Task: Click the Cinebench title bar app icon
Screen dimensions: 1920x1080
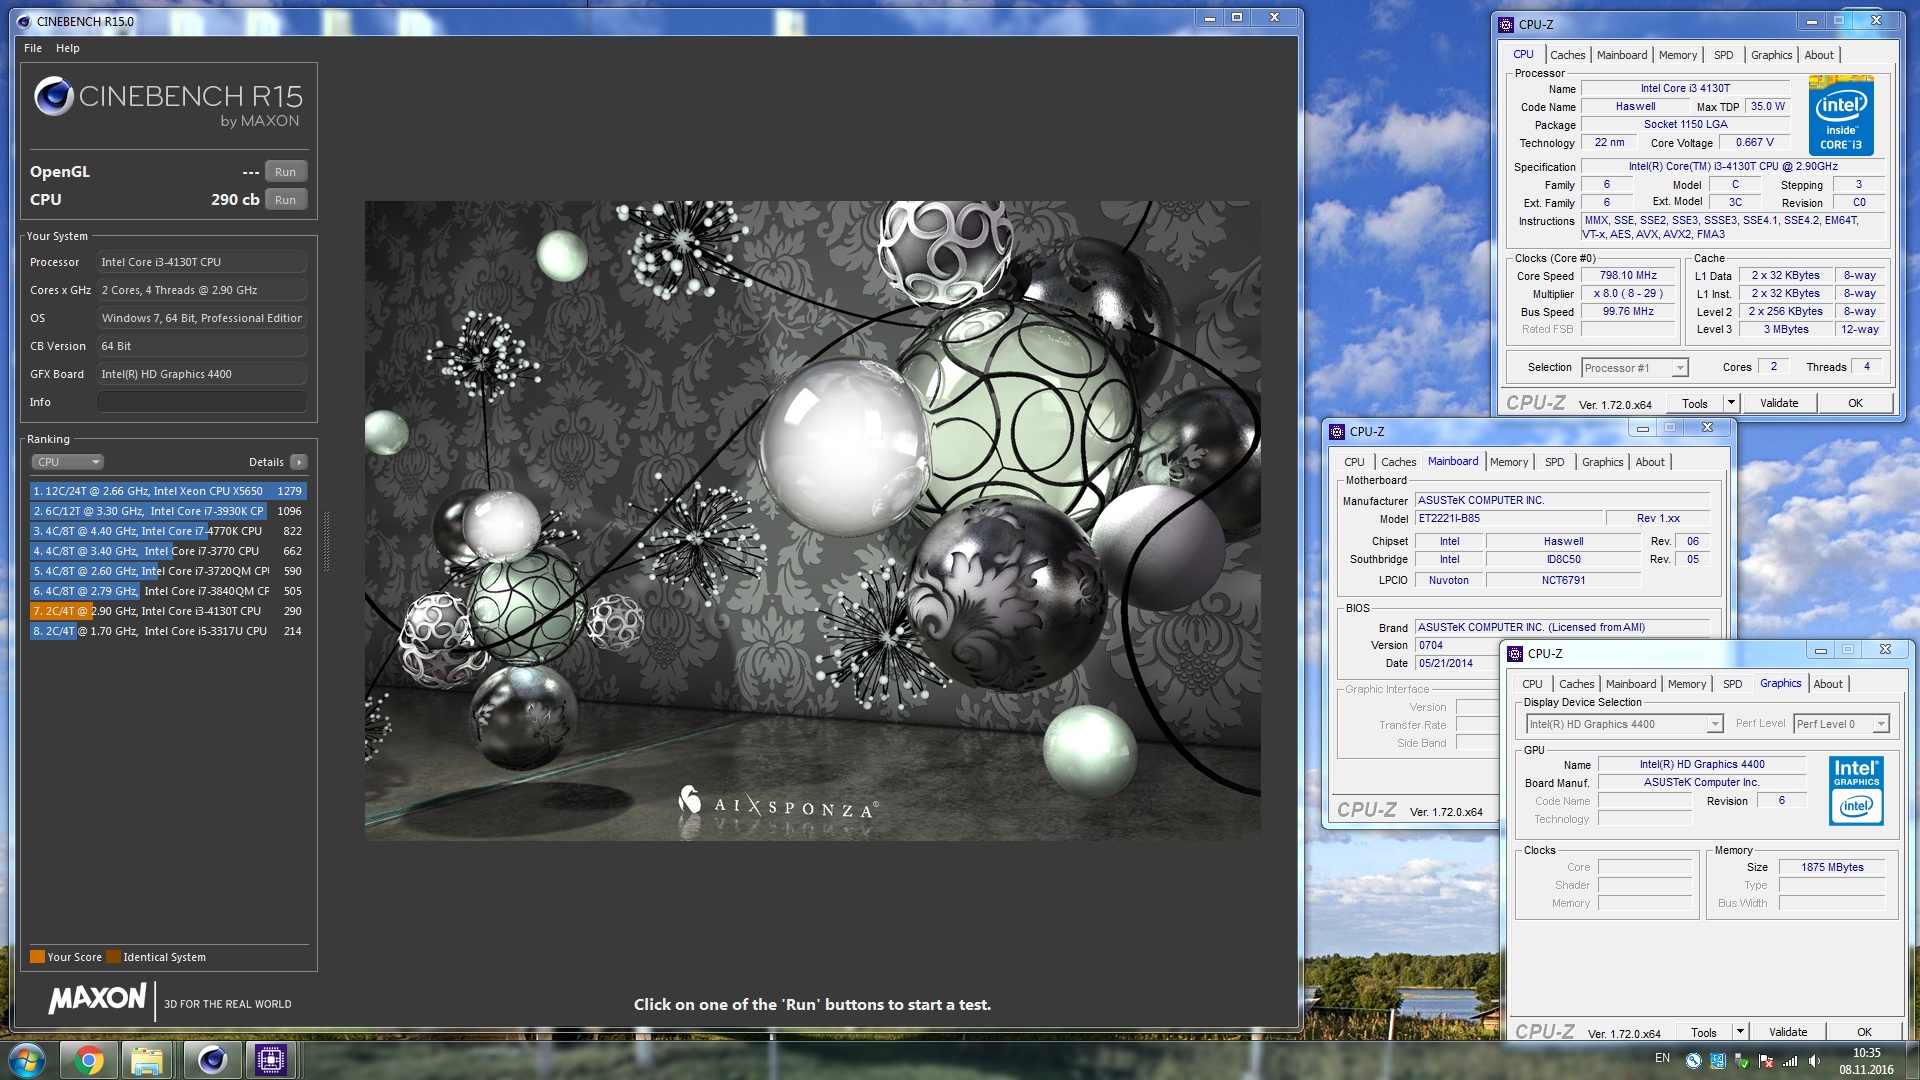Action: coord(24,21)
